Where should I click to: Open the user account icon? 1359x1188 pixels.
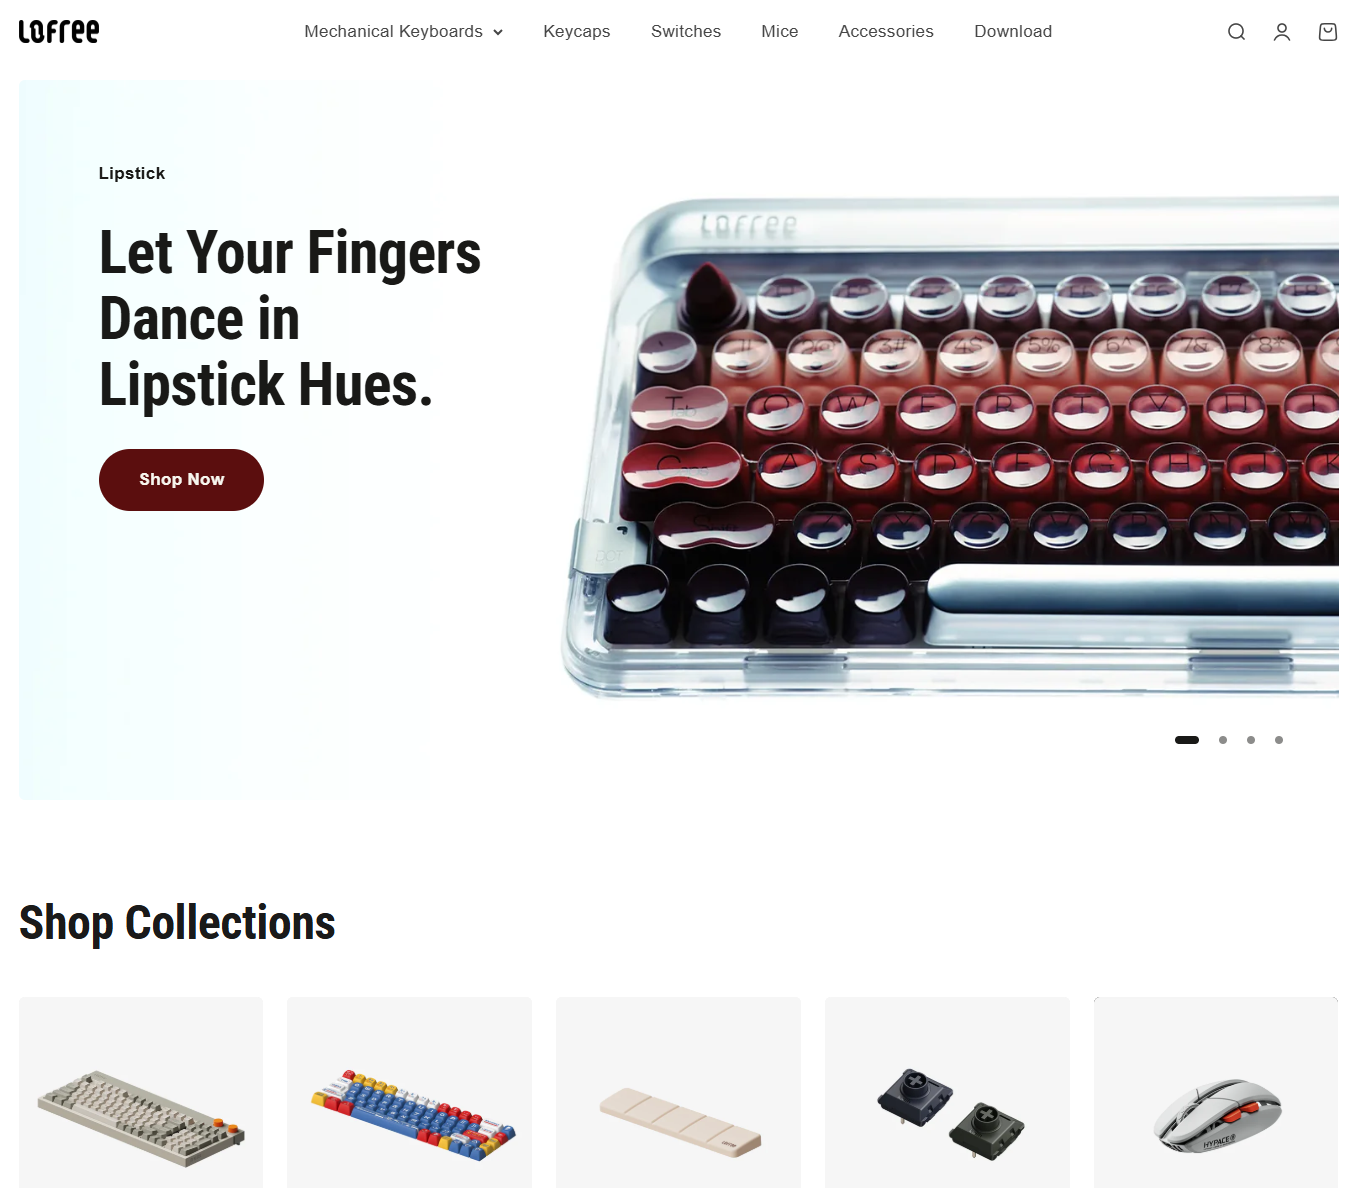tap(1282, 32)
